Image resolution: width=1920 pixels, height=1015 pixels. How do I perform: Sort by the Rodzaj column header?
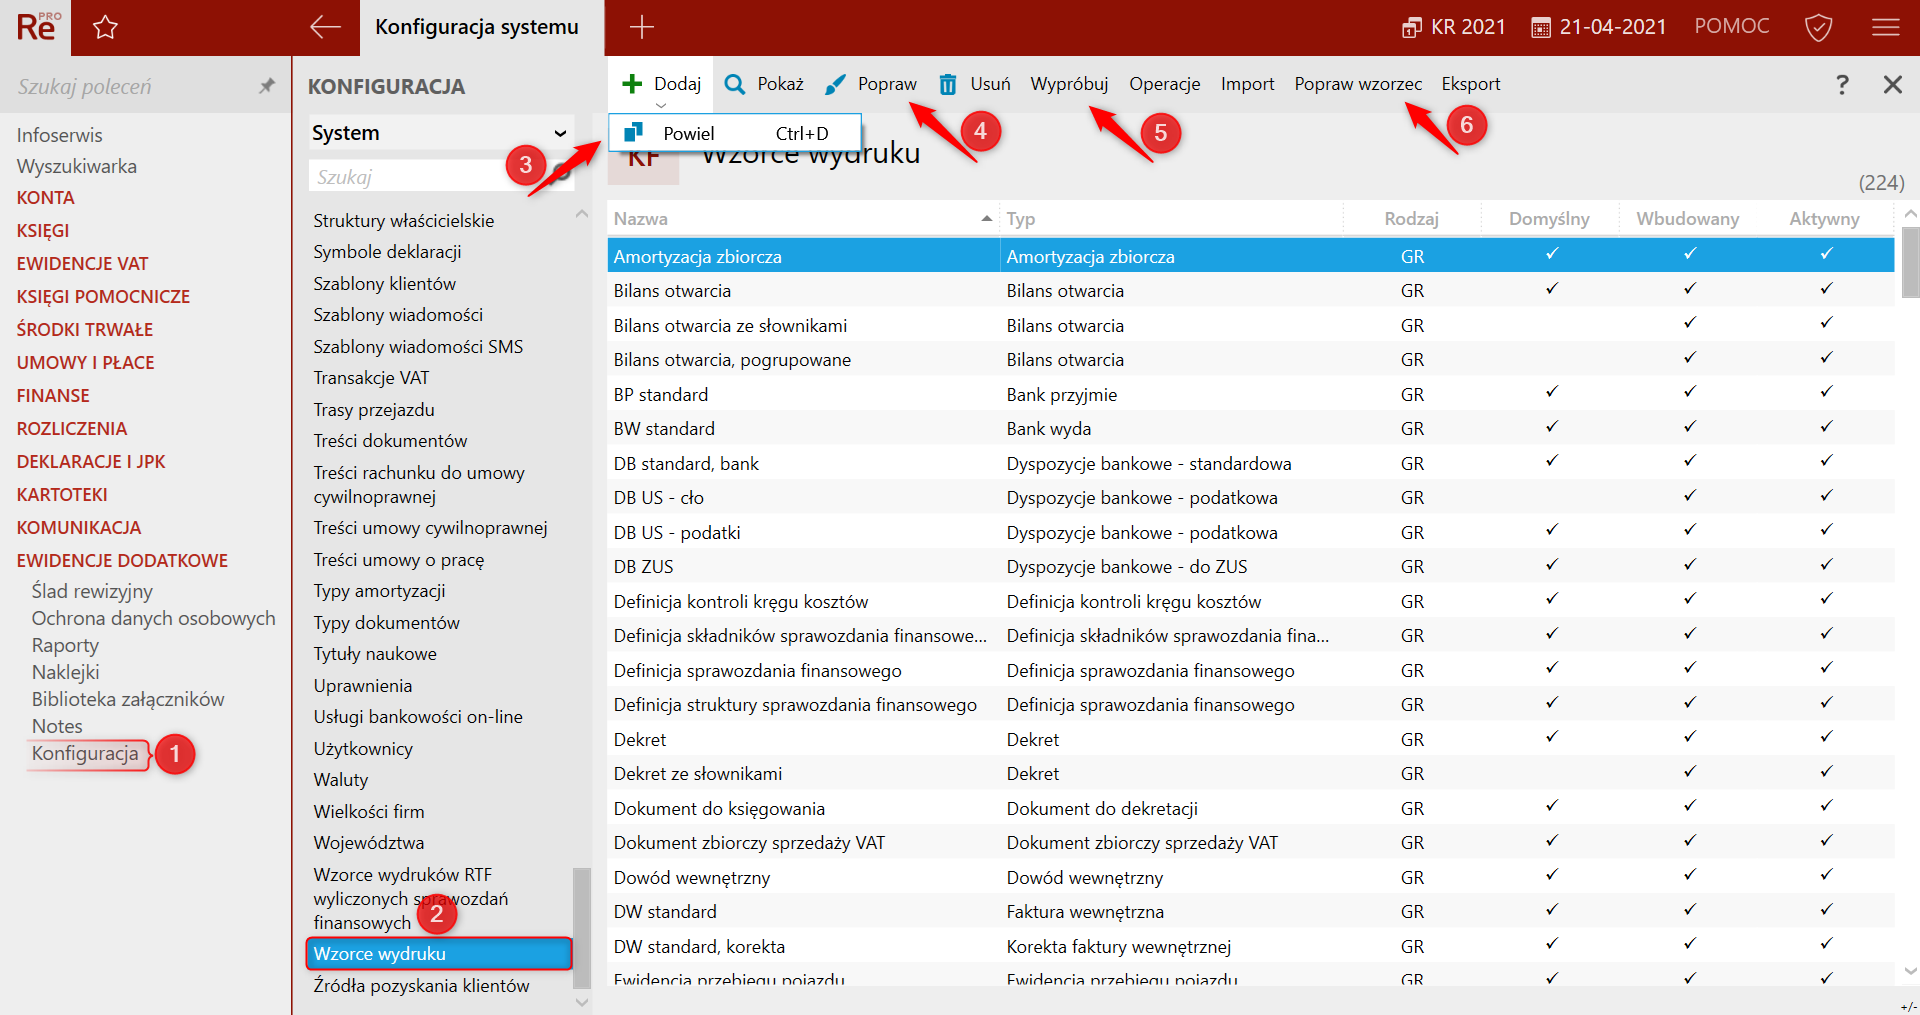(1411, 219)
